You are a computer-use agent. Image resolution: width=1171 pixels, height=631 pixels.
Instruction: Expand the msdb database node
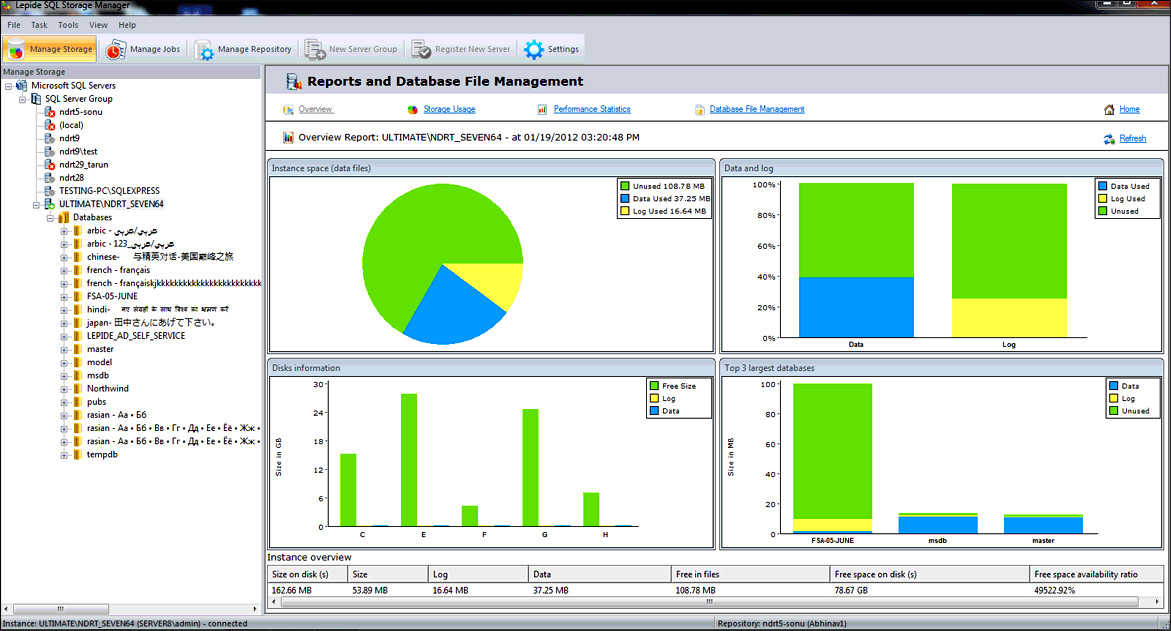pyautogui.click(x=64, y=376)
